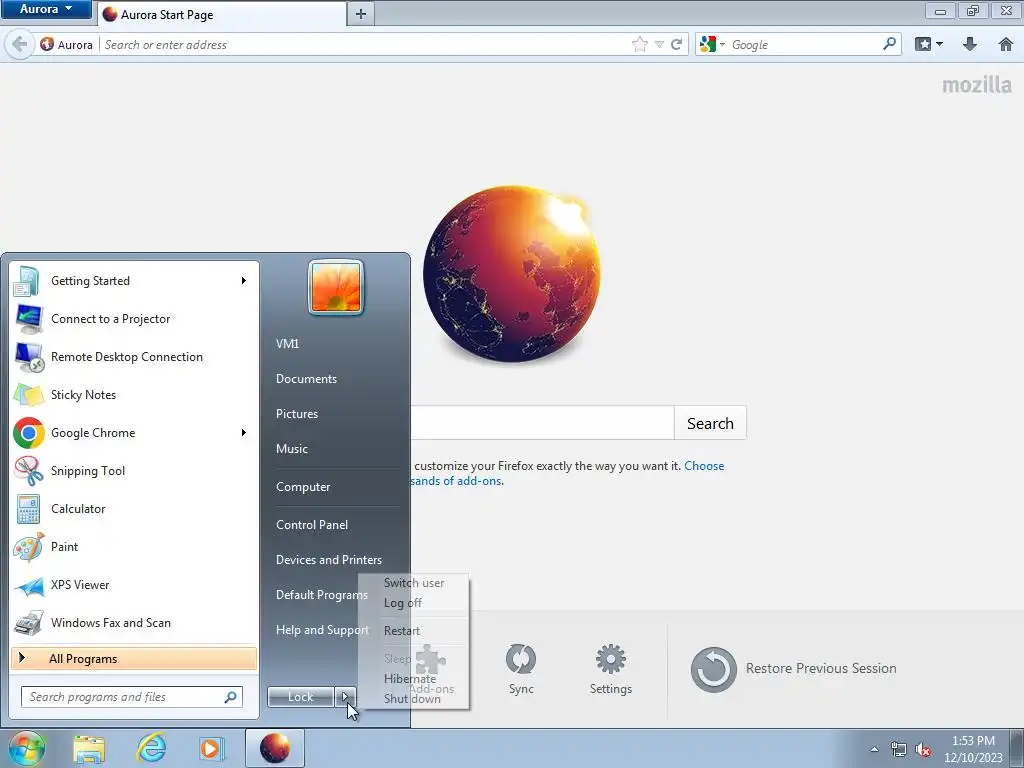This screenshot has width=1024, height=768.
Task: Select Switch user from power menu
Action: [x=414, y=583]
